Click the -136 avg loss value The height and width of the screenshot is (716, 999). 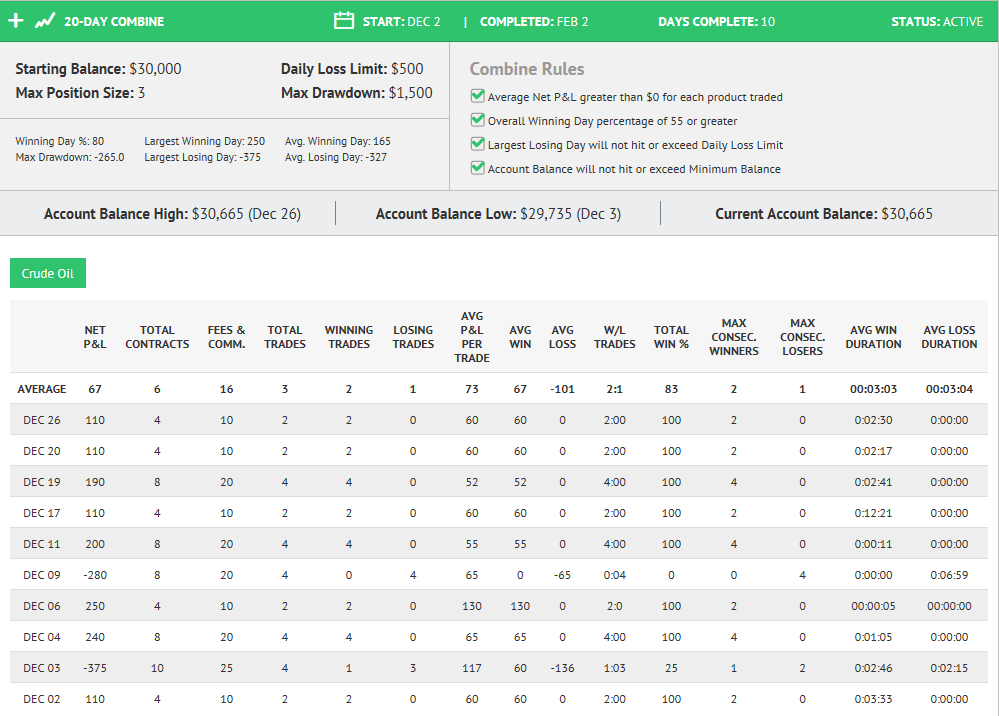563,668
